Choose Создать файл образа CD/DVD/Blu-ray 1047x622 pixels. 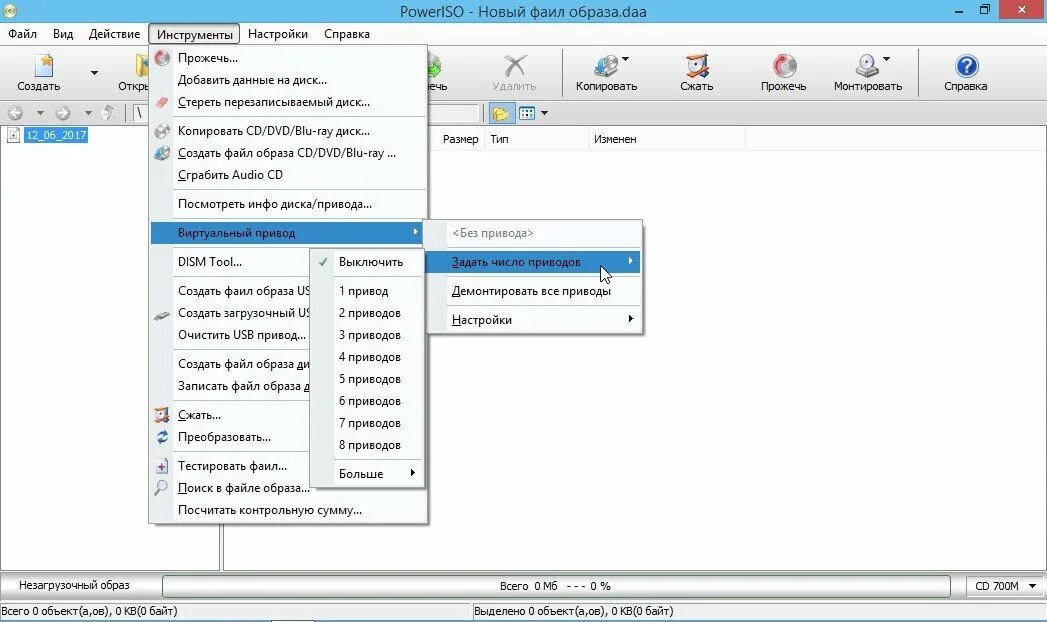288,153
